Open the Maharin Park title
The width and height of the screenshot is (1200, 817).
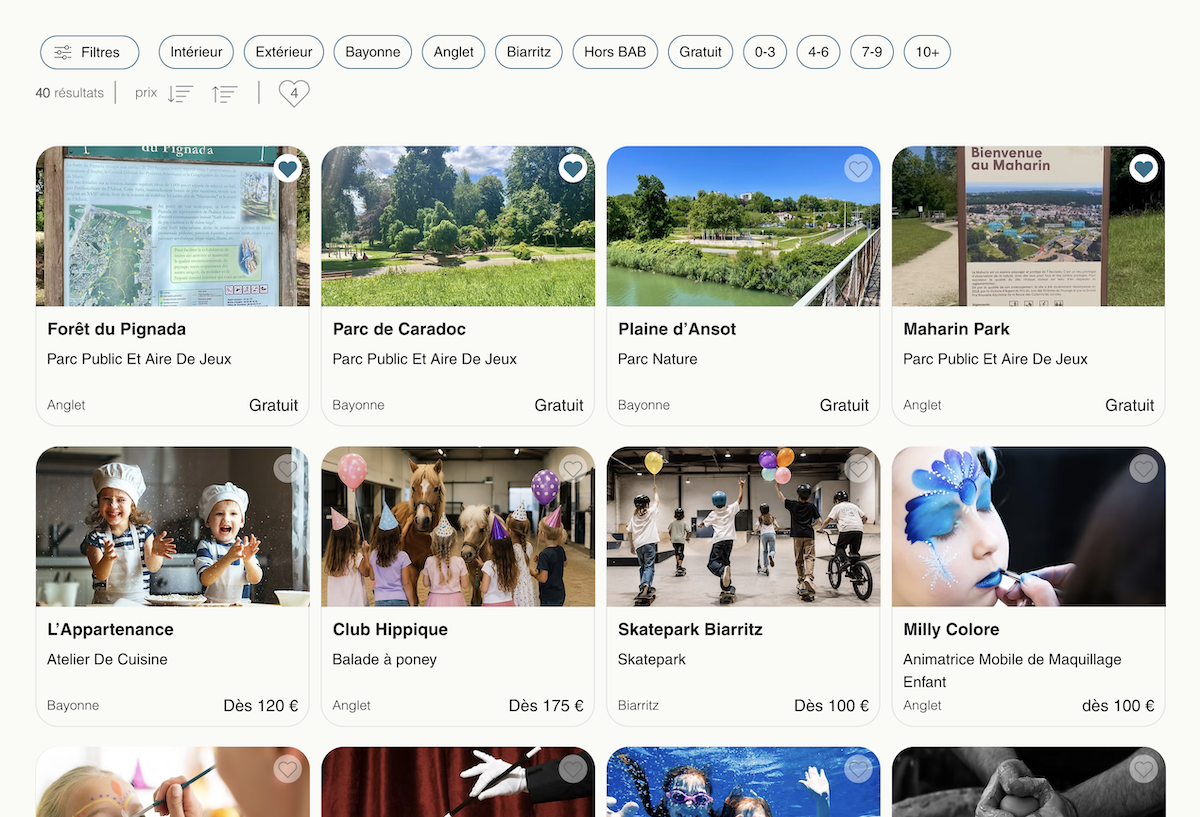(956, 329)
